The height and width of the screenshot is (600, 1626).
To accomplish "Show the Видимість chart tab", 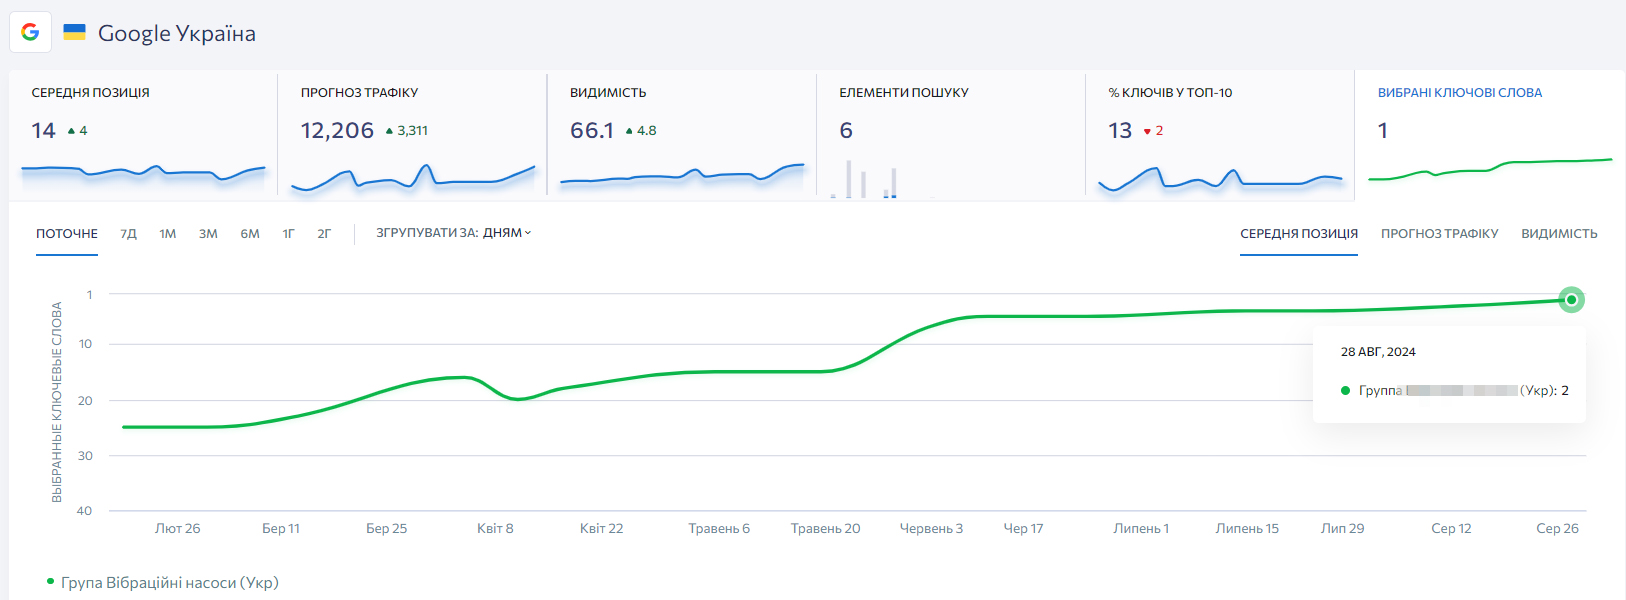I will [x=1559, y=234].
